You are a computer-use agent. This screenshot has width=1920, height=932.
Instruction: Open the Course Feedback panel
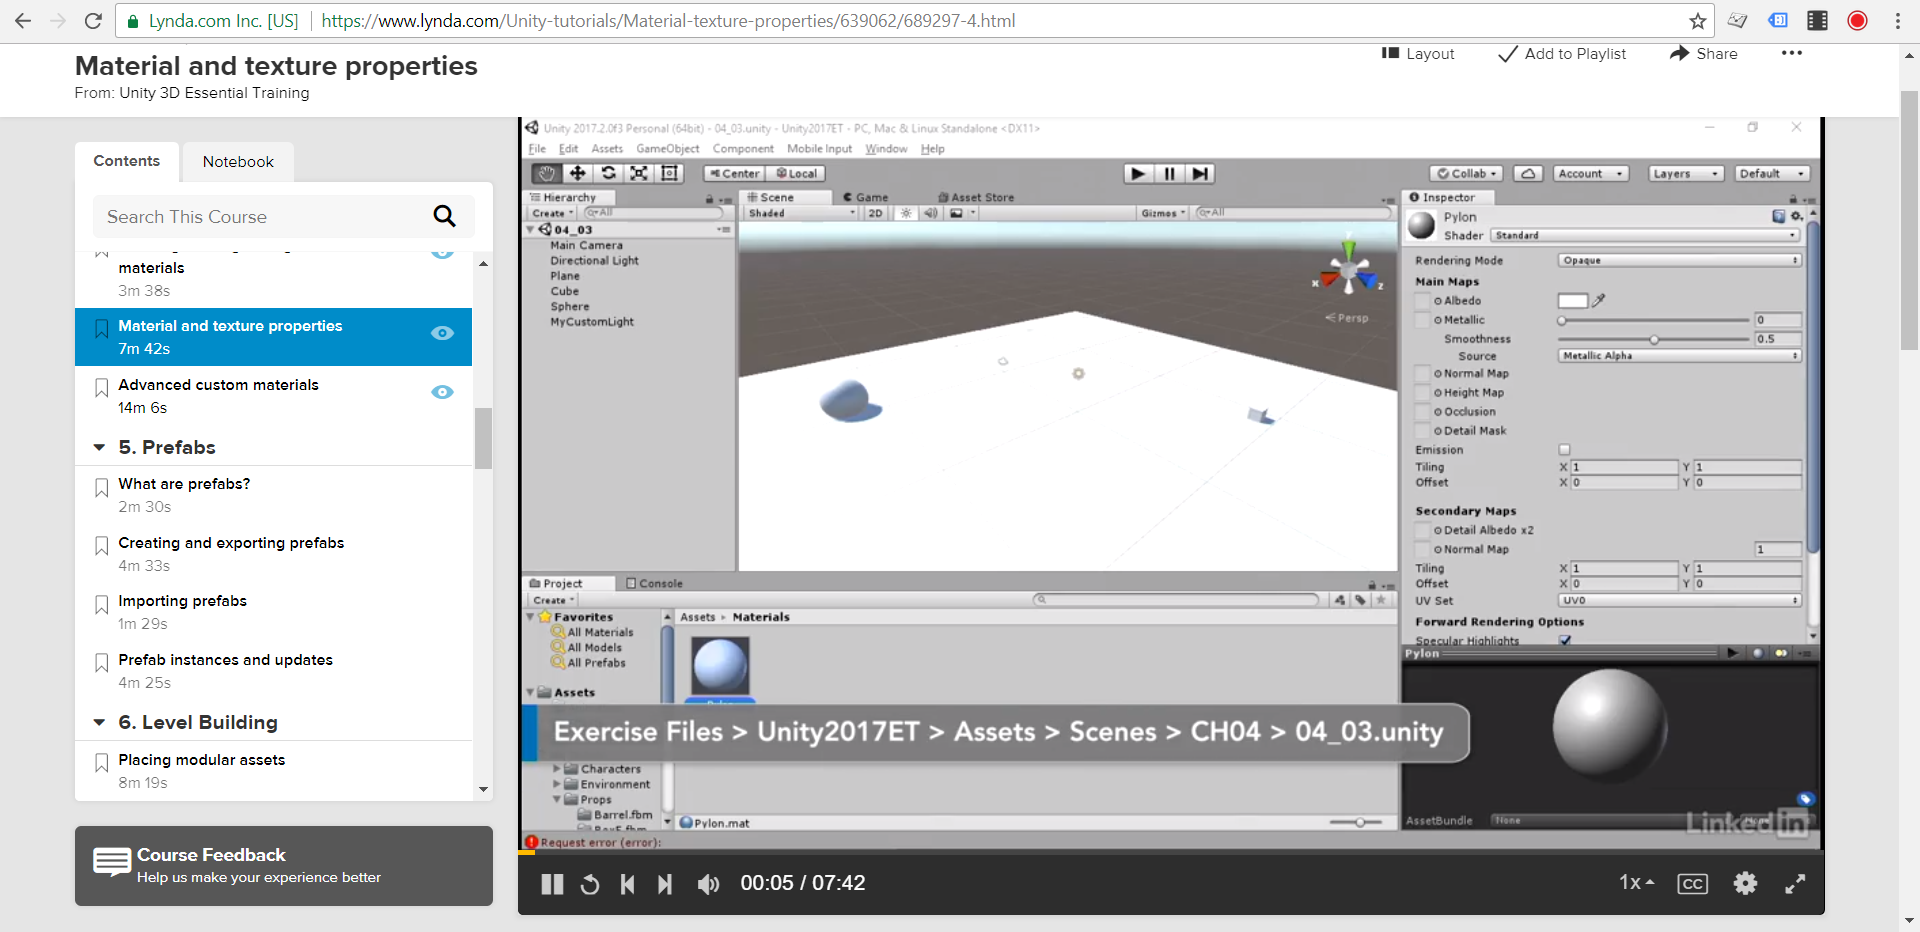point(284,866)
